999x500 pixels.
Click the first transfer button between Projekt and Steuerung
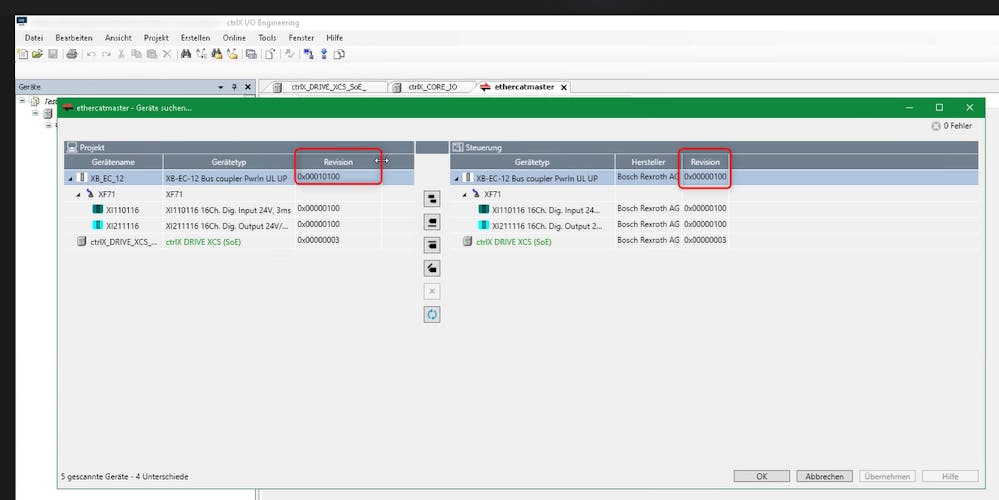(x=432, y=200)
